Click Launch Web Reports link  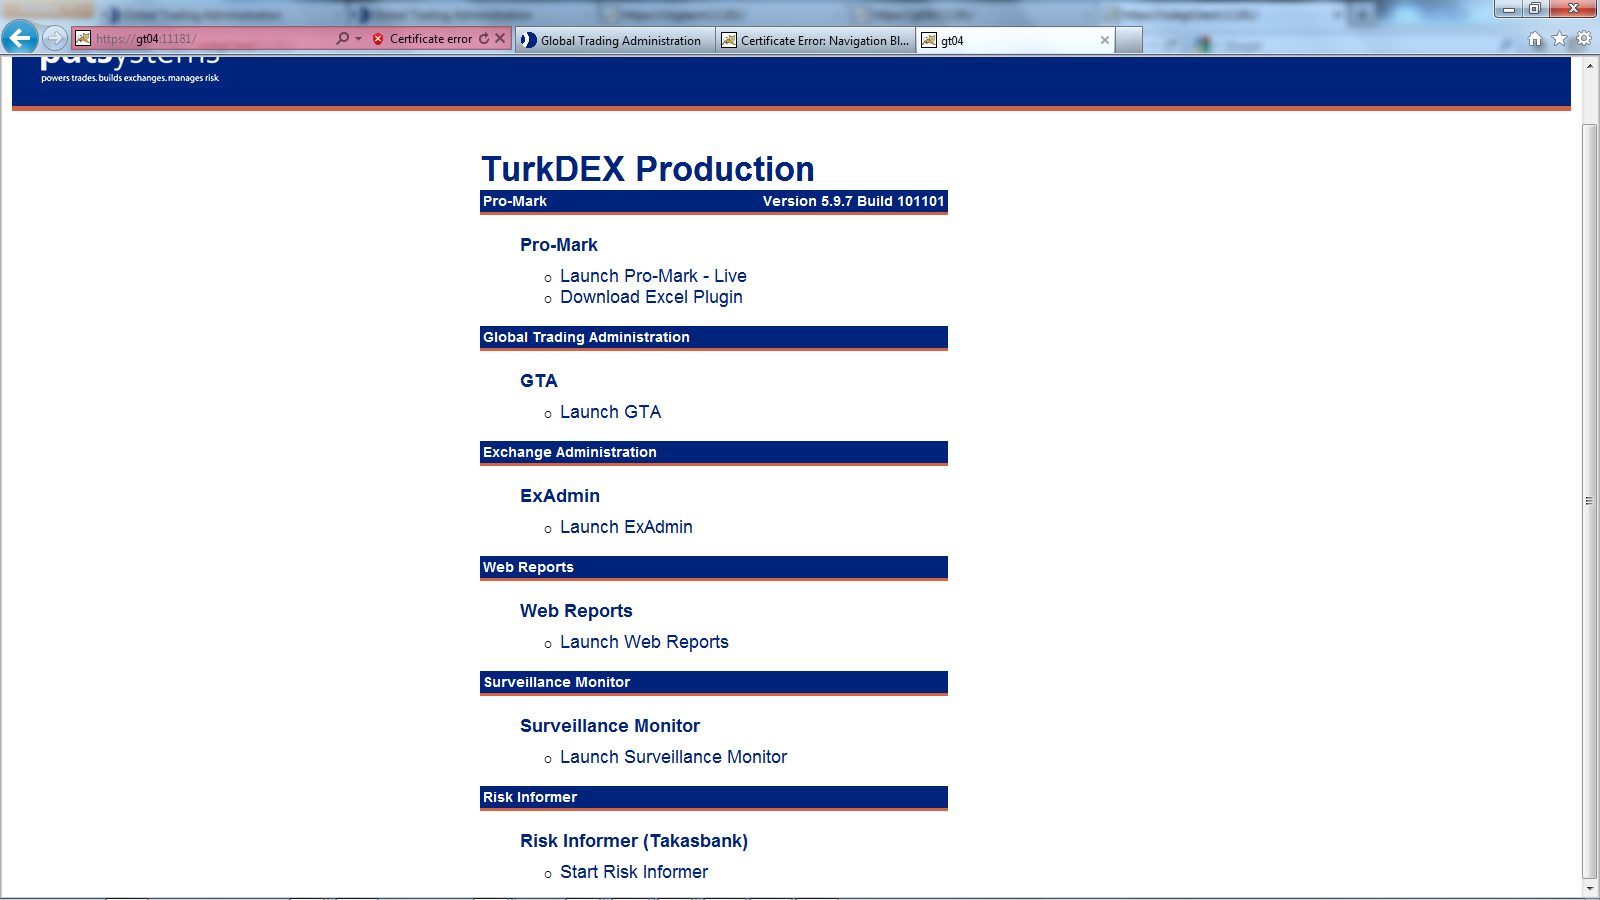click(x=644, y=642)
